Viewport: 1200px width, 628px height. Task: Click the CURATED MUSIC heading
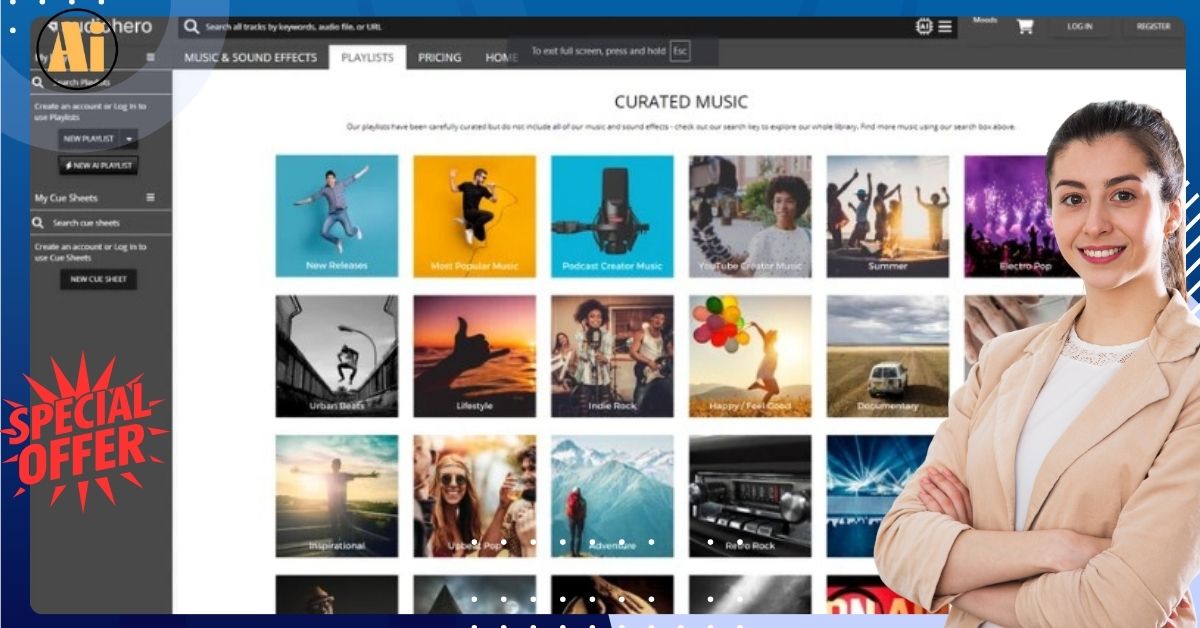(681, 102)
